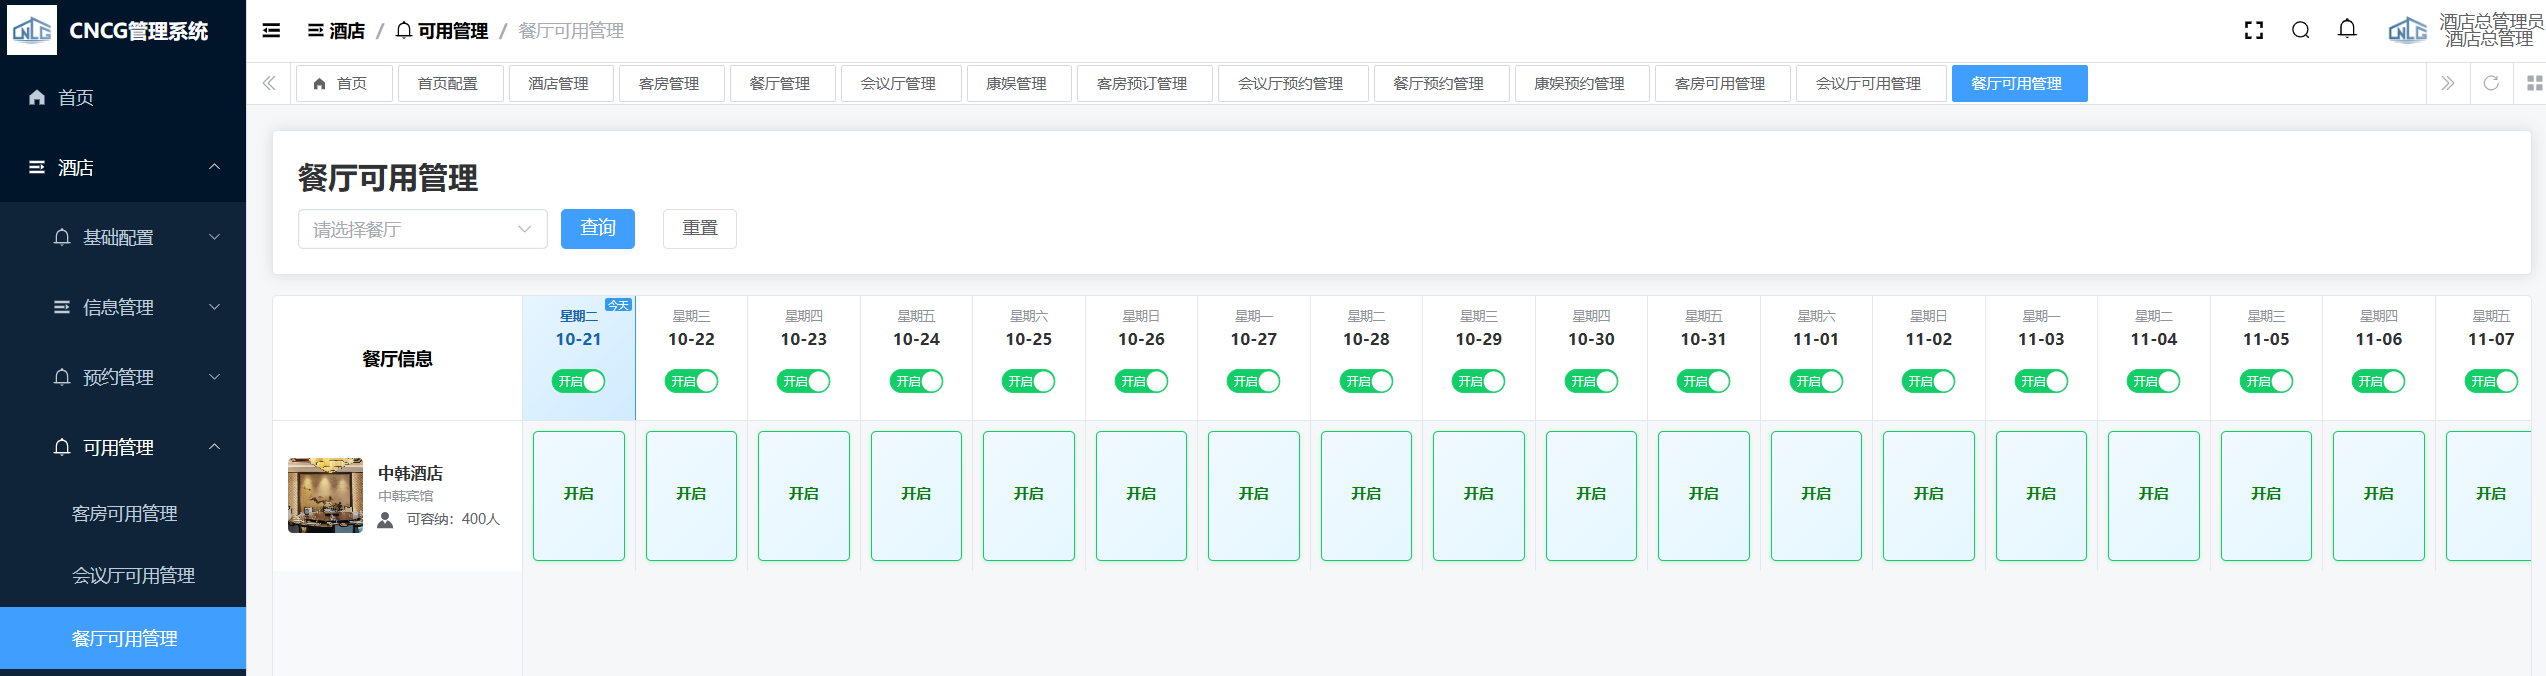Open 会议厅可用管理 in the sidebar
The image size is (2546, 676).
pyautogui.click(x=133, y=575)
